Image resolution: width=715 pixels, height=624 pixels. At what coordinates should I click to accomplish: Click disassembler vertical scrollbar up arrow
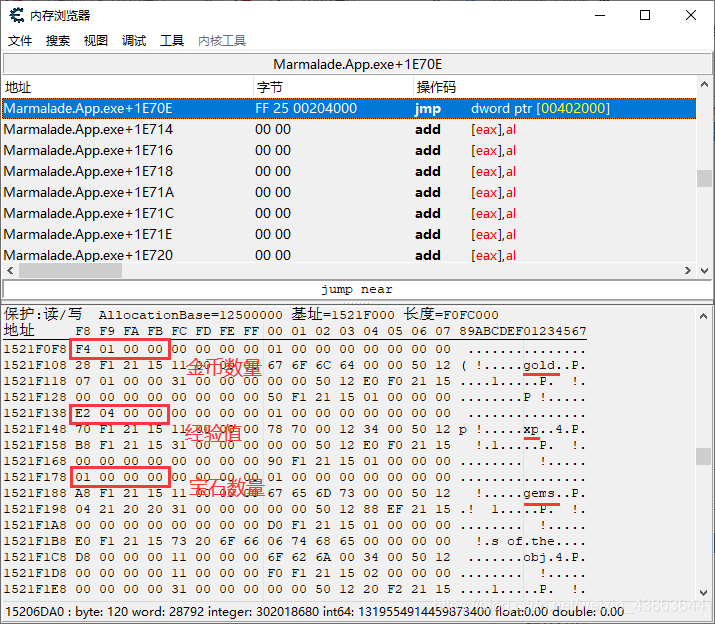point(704,84)
